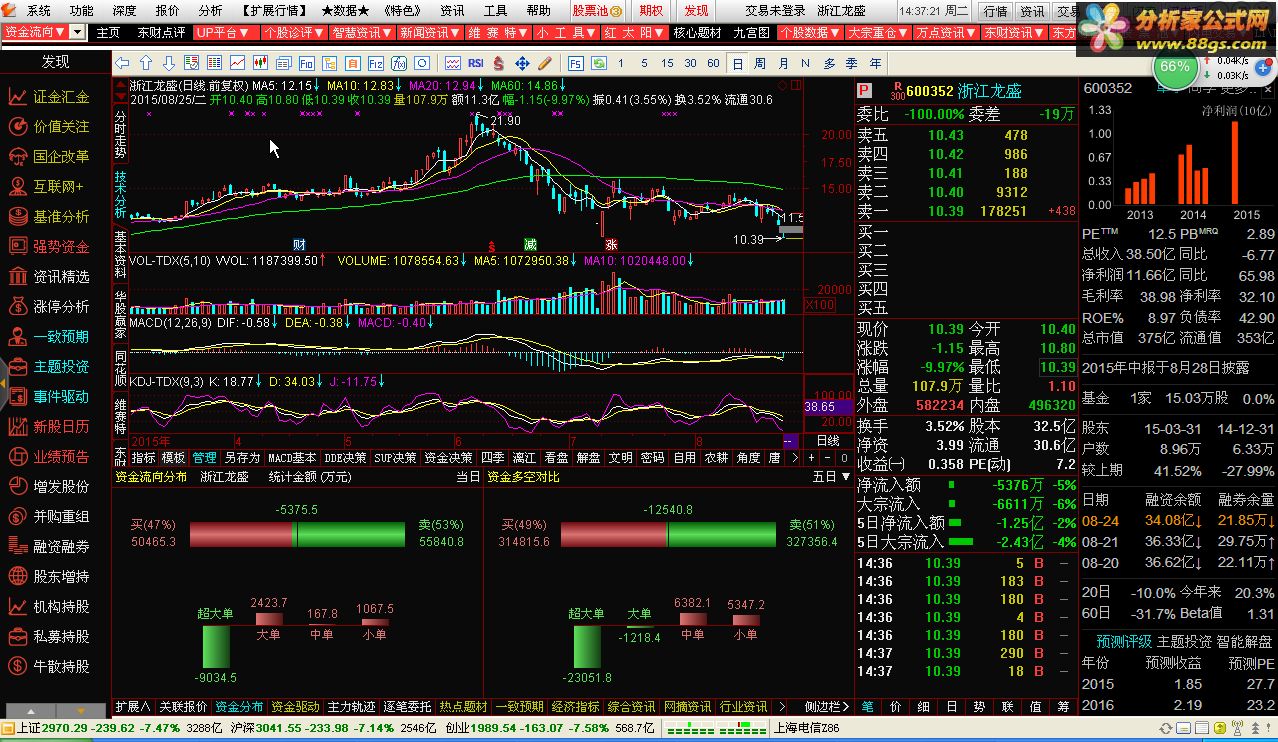Click the f(x) formula toolbar icon
Screen dimensions: 1278x742
point(399,63)
